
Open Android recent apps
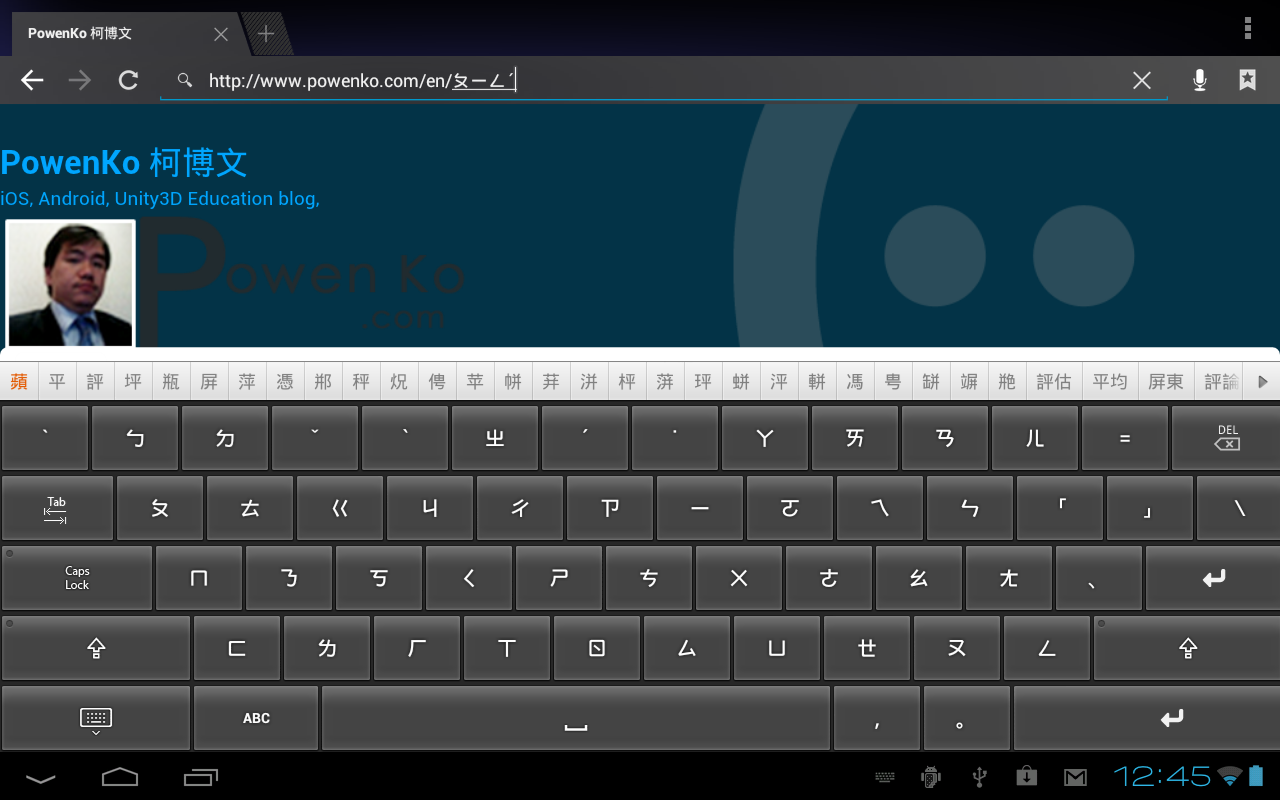pyautogui.click(x=200, y=776)
